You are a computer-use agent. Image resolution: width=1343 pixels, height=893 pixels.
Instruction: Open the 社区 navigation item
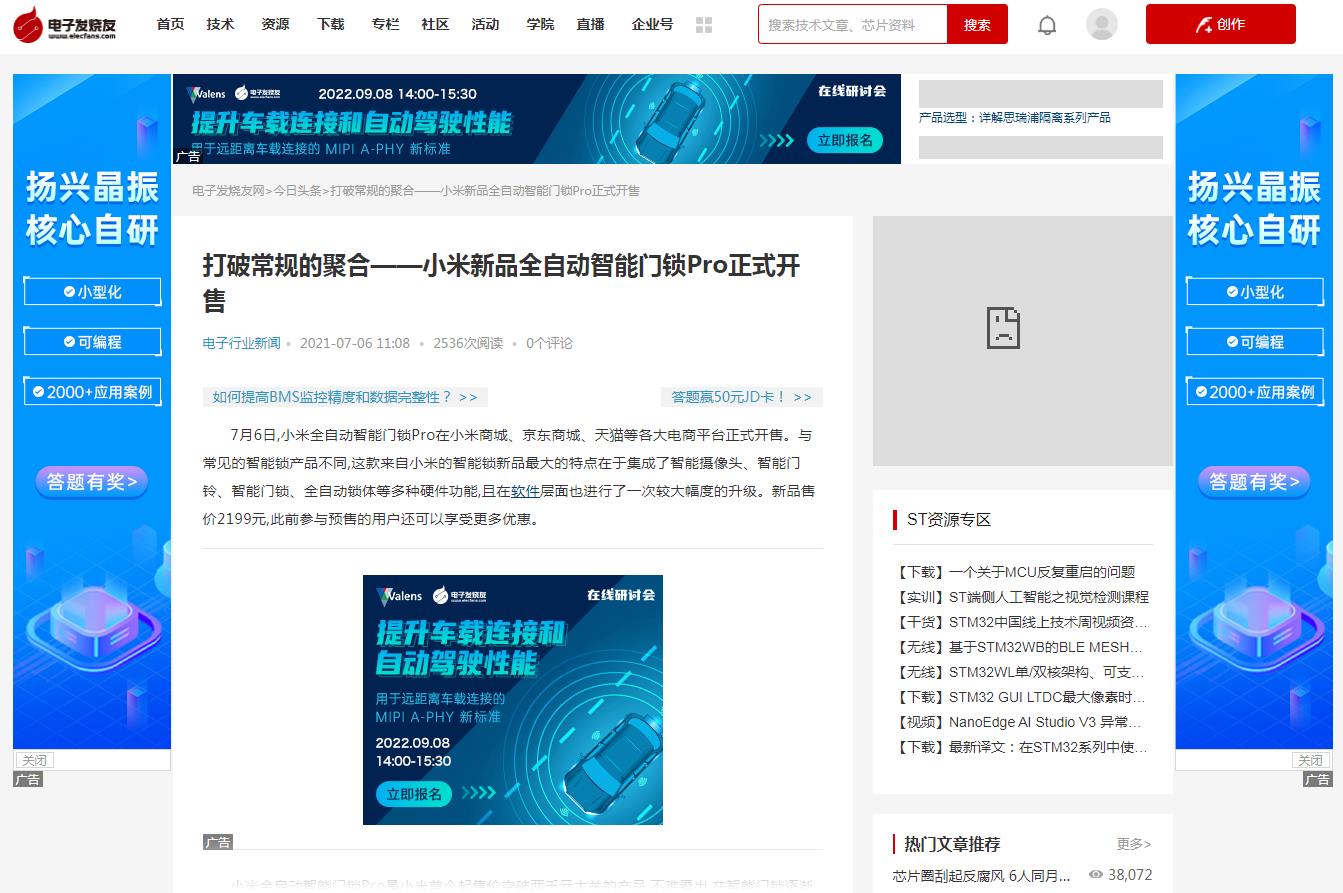click(435, 24)
